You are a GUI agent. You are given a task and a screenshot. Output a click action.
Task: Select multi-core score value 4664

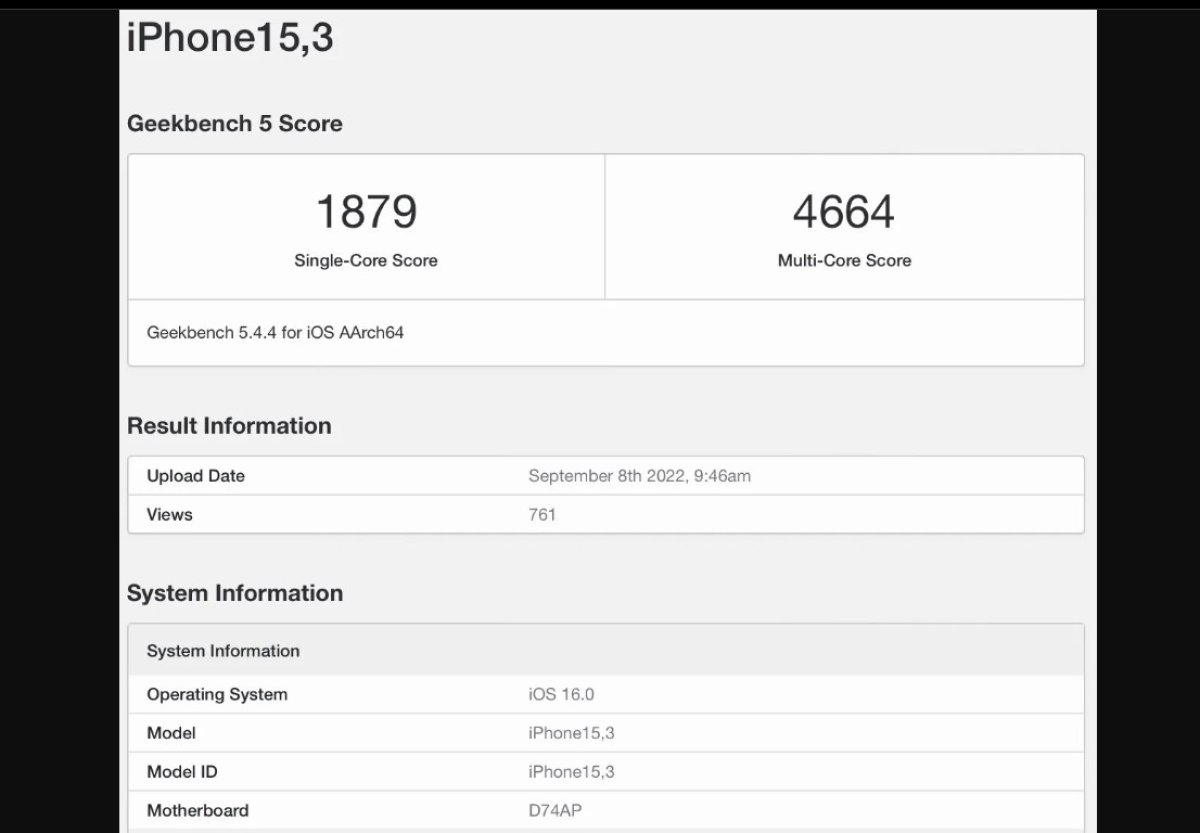tap(844, 212)
